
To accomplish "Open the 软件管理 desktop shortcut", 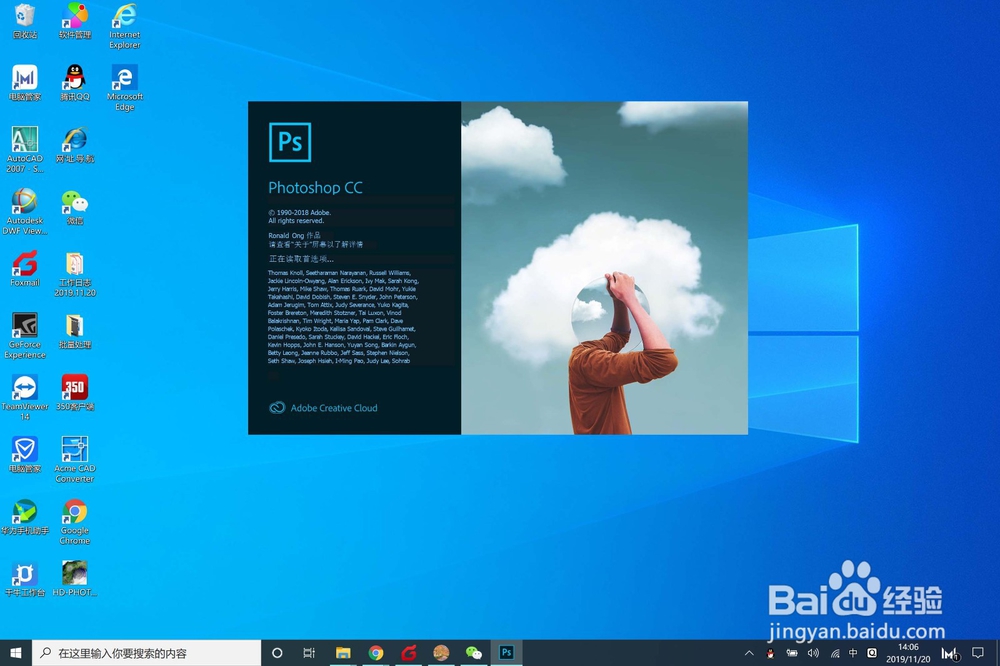I will (75, 21).
